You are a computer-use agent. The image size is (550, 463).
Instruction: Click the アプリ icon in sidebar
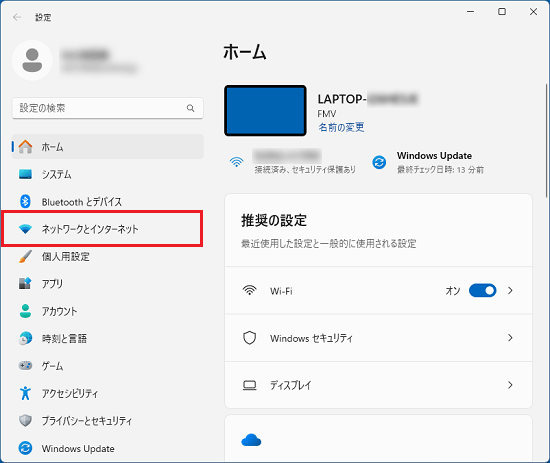(x=25, y=283)
